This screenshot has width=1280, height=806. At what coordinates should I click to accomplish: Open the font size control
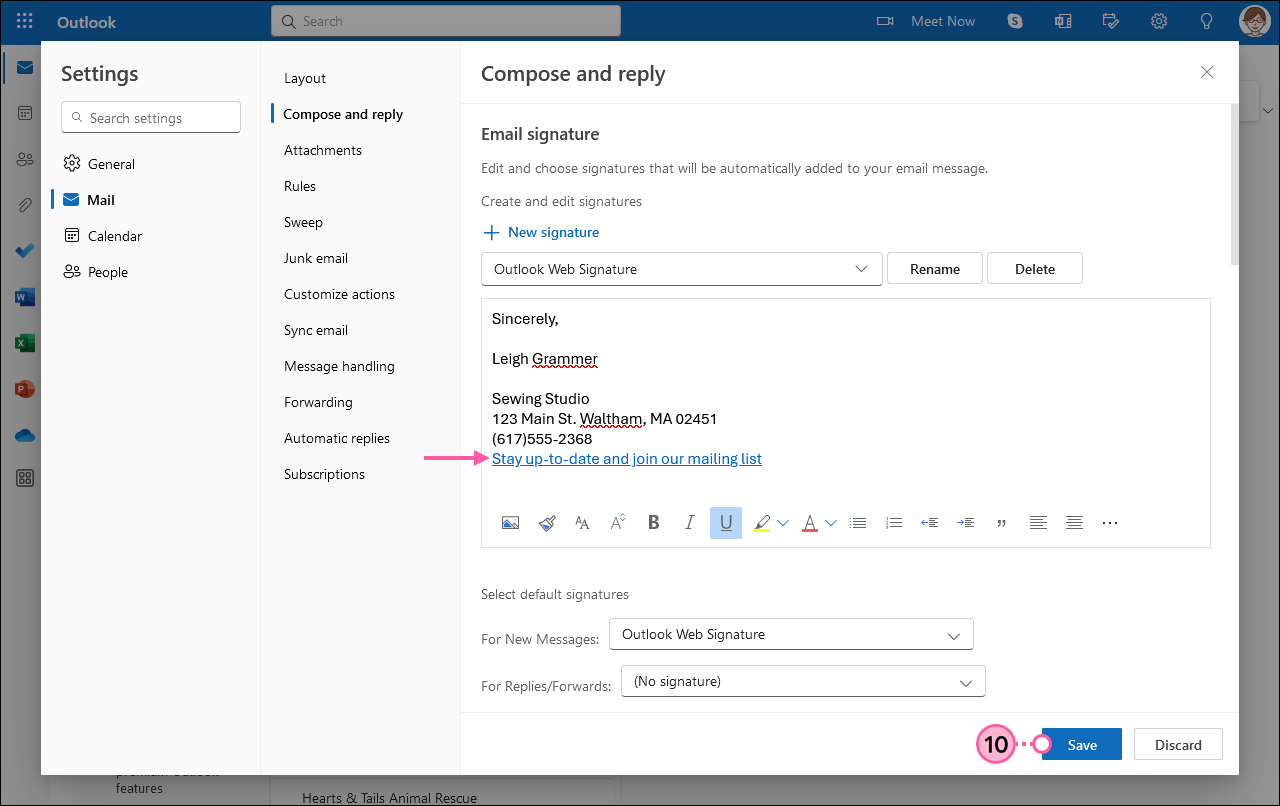(618, 523)
